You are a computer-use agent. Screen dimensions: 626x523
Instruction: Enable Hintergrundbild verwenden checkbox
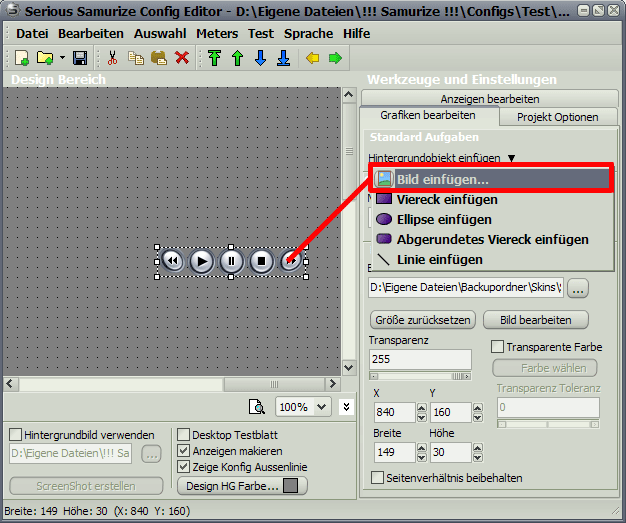16,435
